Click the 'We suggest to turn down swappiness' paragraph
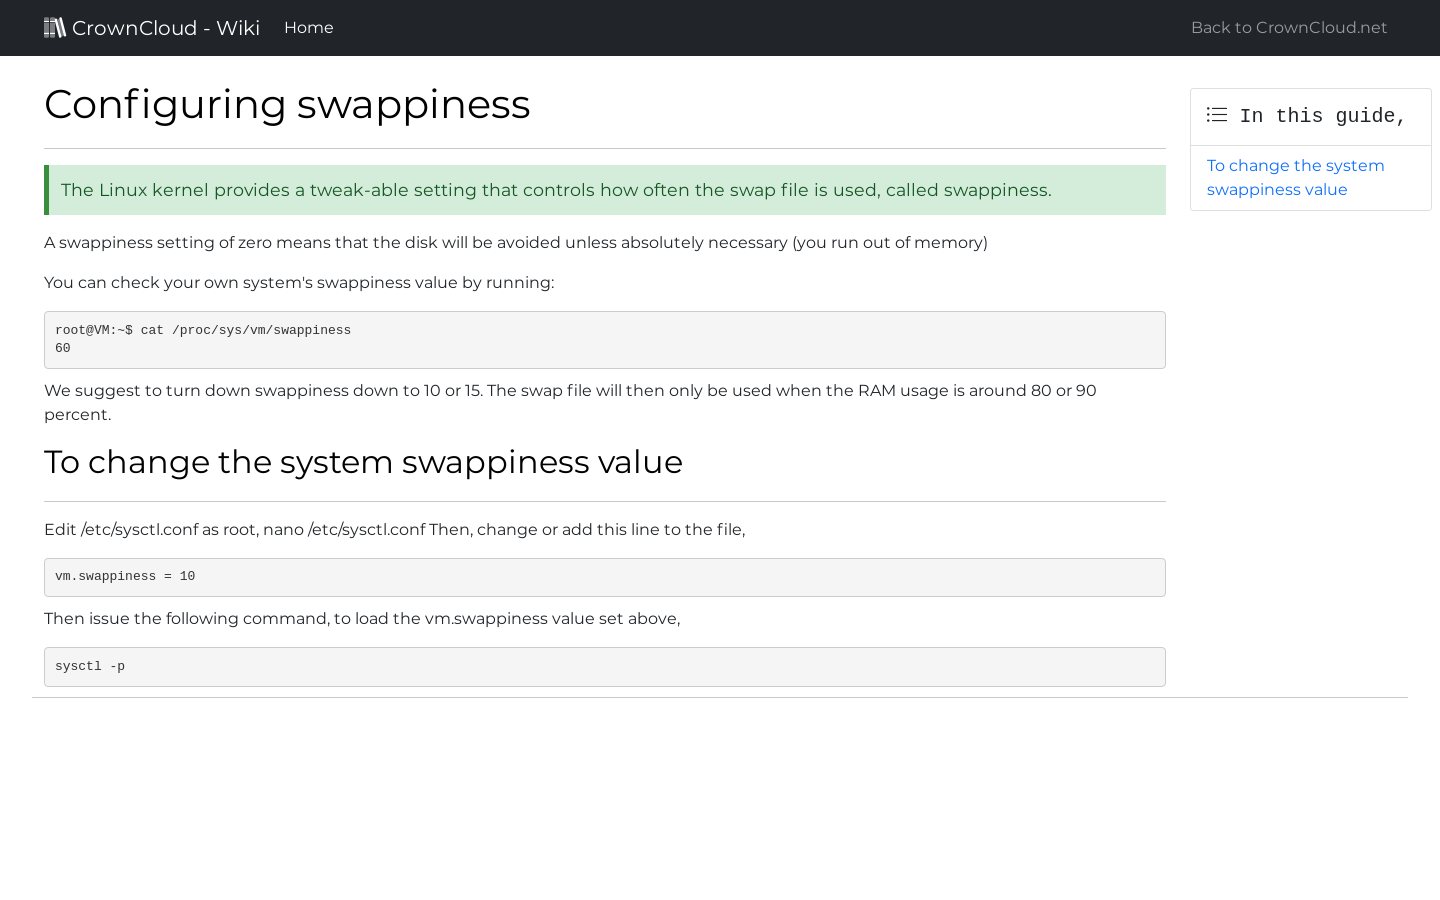 point(570,403)
